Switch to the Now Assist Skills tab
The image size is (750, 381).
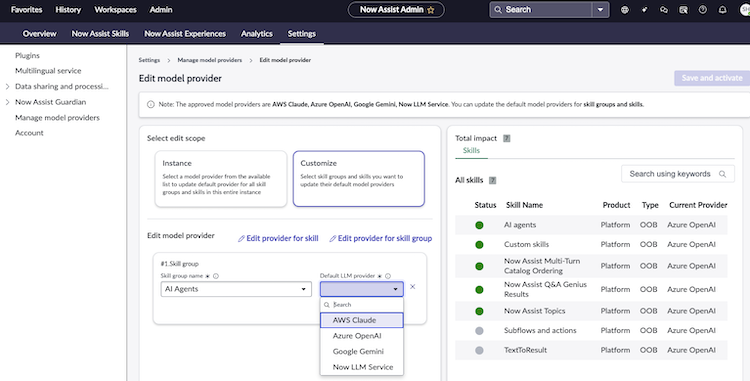[x=100, y=33]
